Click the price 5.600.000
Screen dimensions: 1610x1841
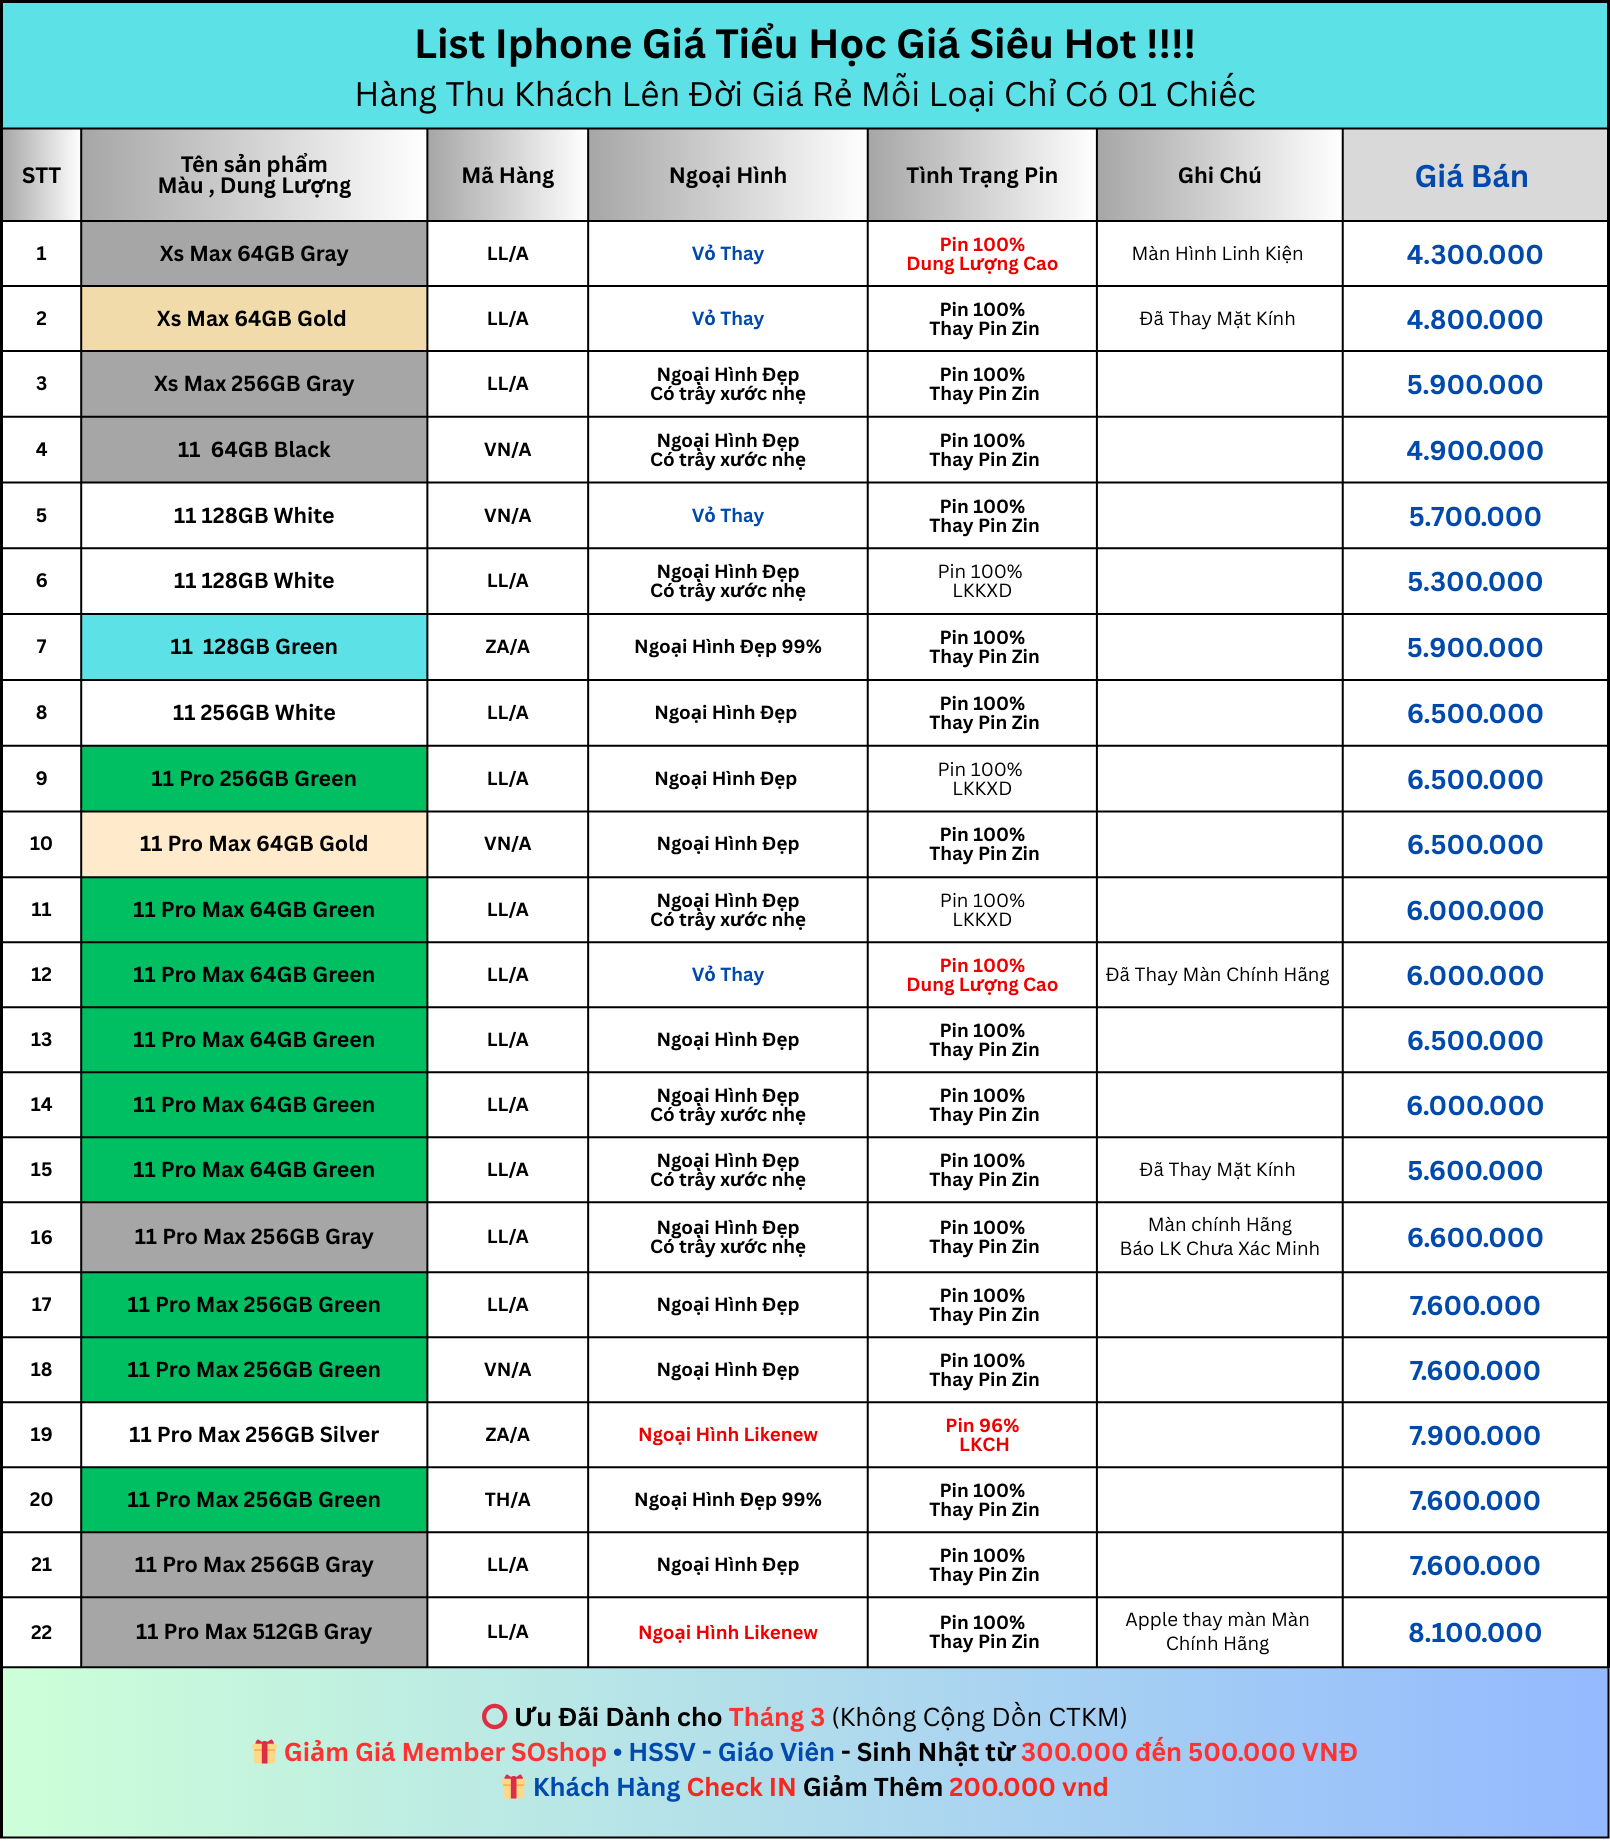(x=1475, y=1171)
